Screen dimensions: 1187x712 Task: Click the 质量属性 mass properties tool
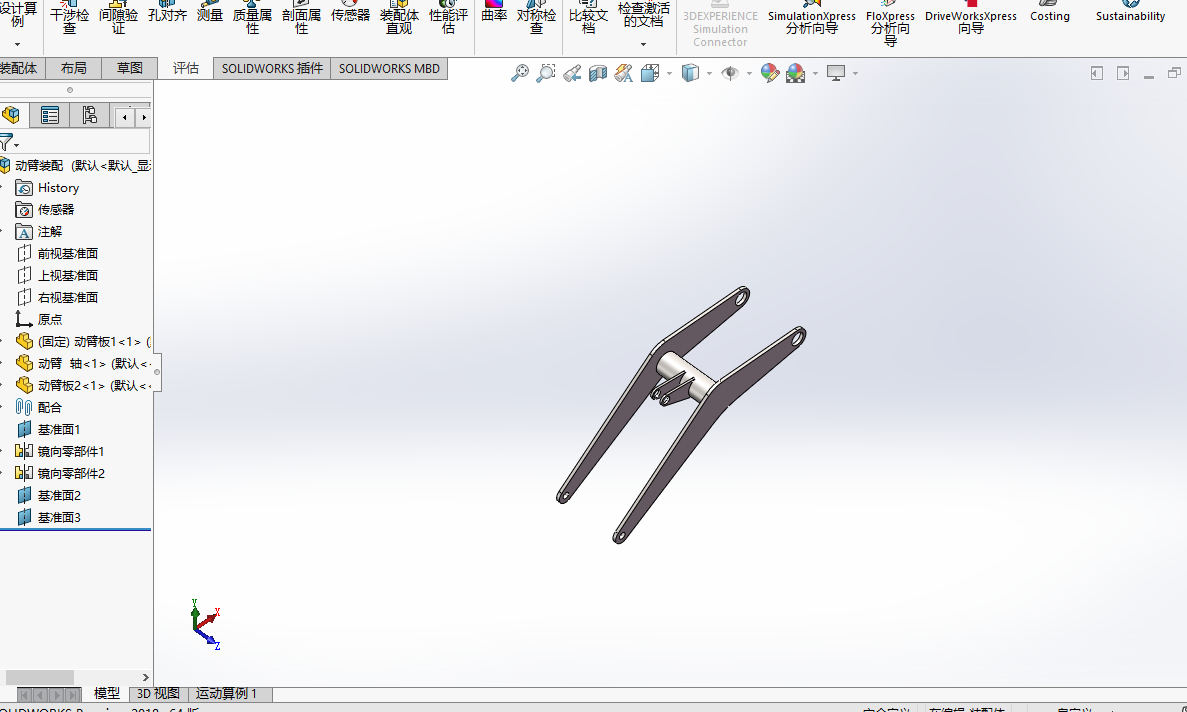tap(252, 18)
